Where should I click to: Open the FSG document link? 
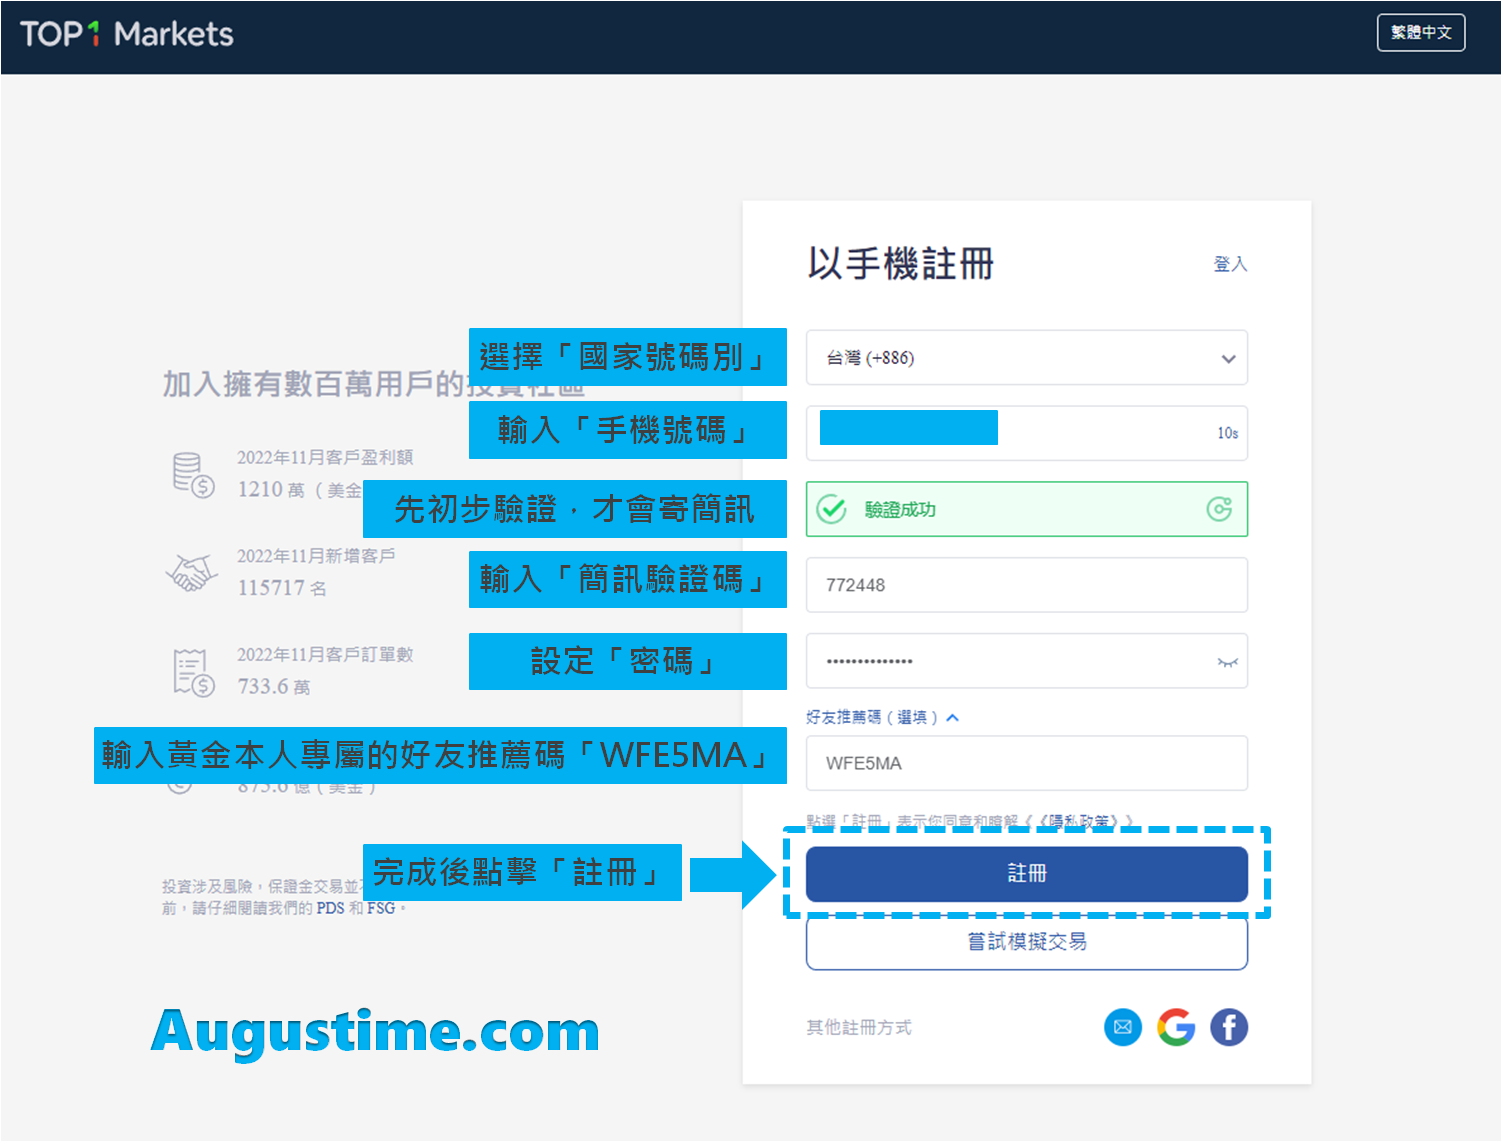pos(381,908)
